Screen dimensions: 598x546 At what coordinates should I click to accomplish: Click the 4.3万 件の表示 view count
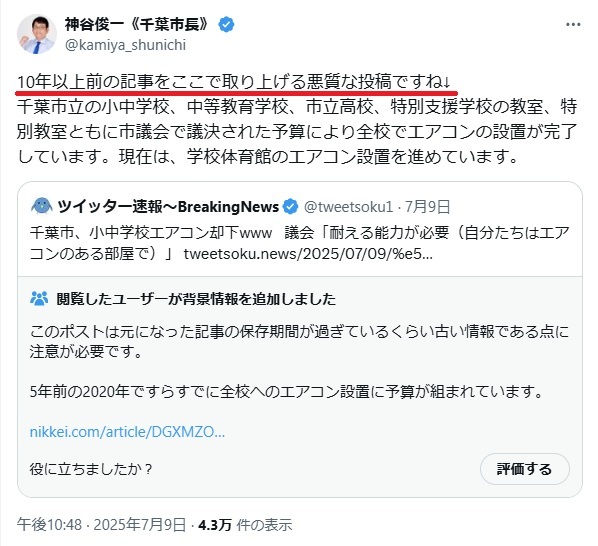pos(245,525)
